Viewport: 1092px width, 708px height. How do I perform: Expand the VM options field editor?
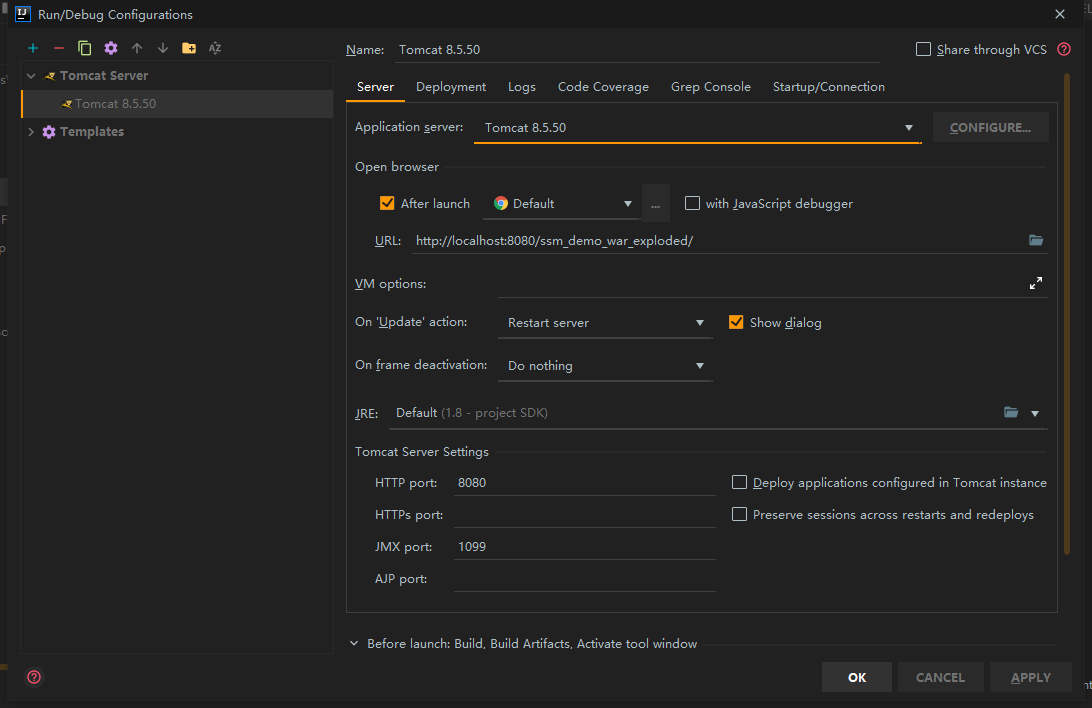coord(1036,283)
